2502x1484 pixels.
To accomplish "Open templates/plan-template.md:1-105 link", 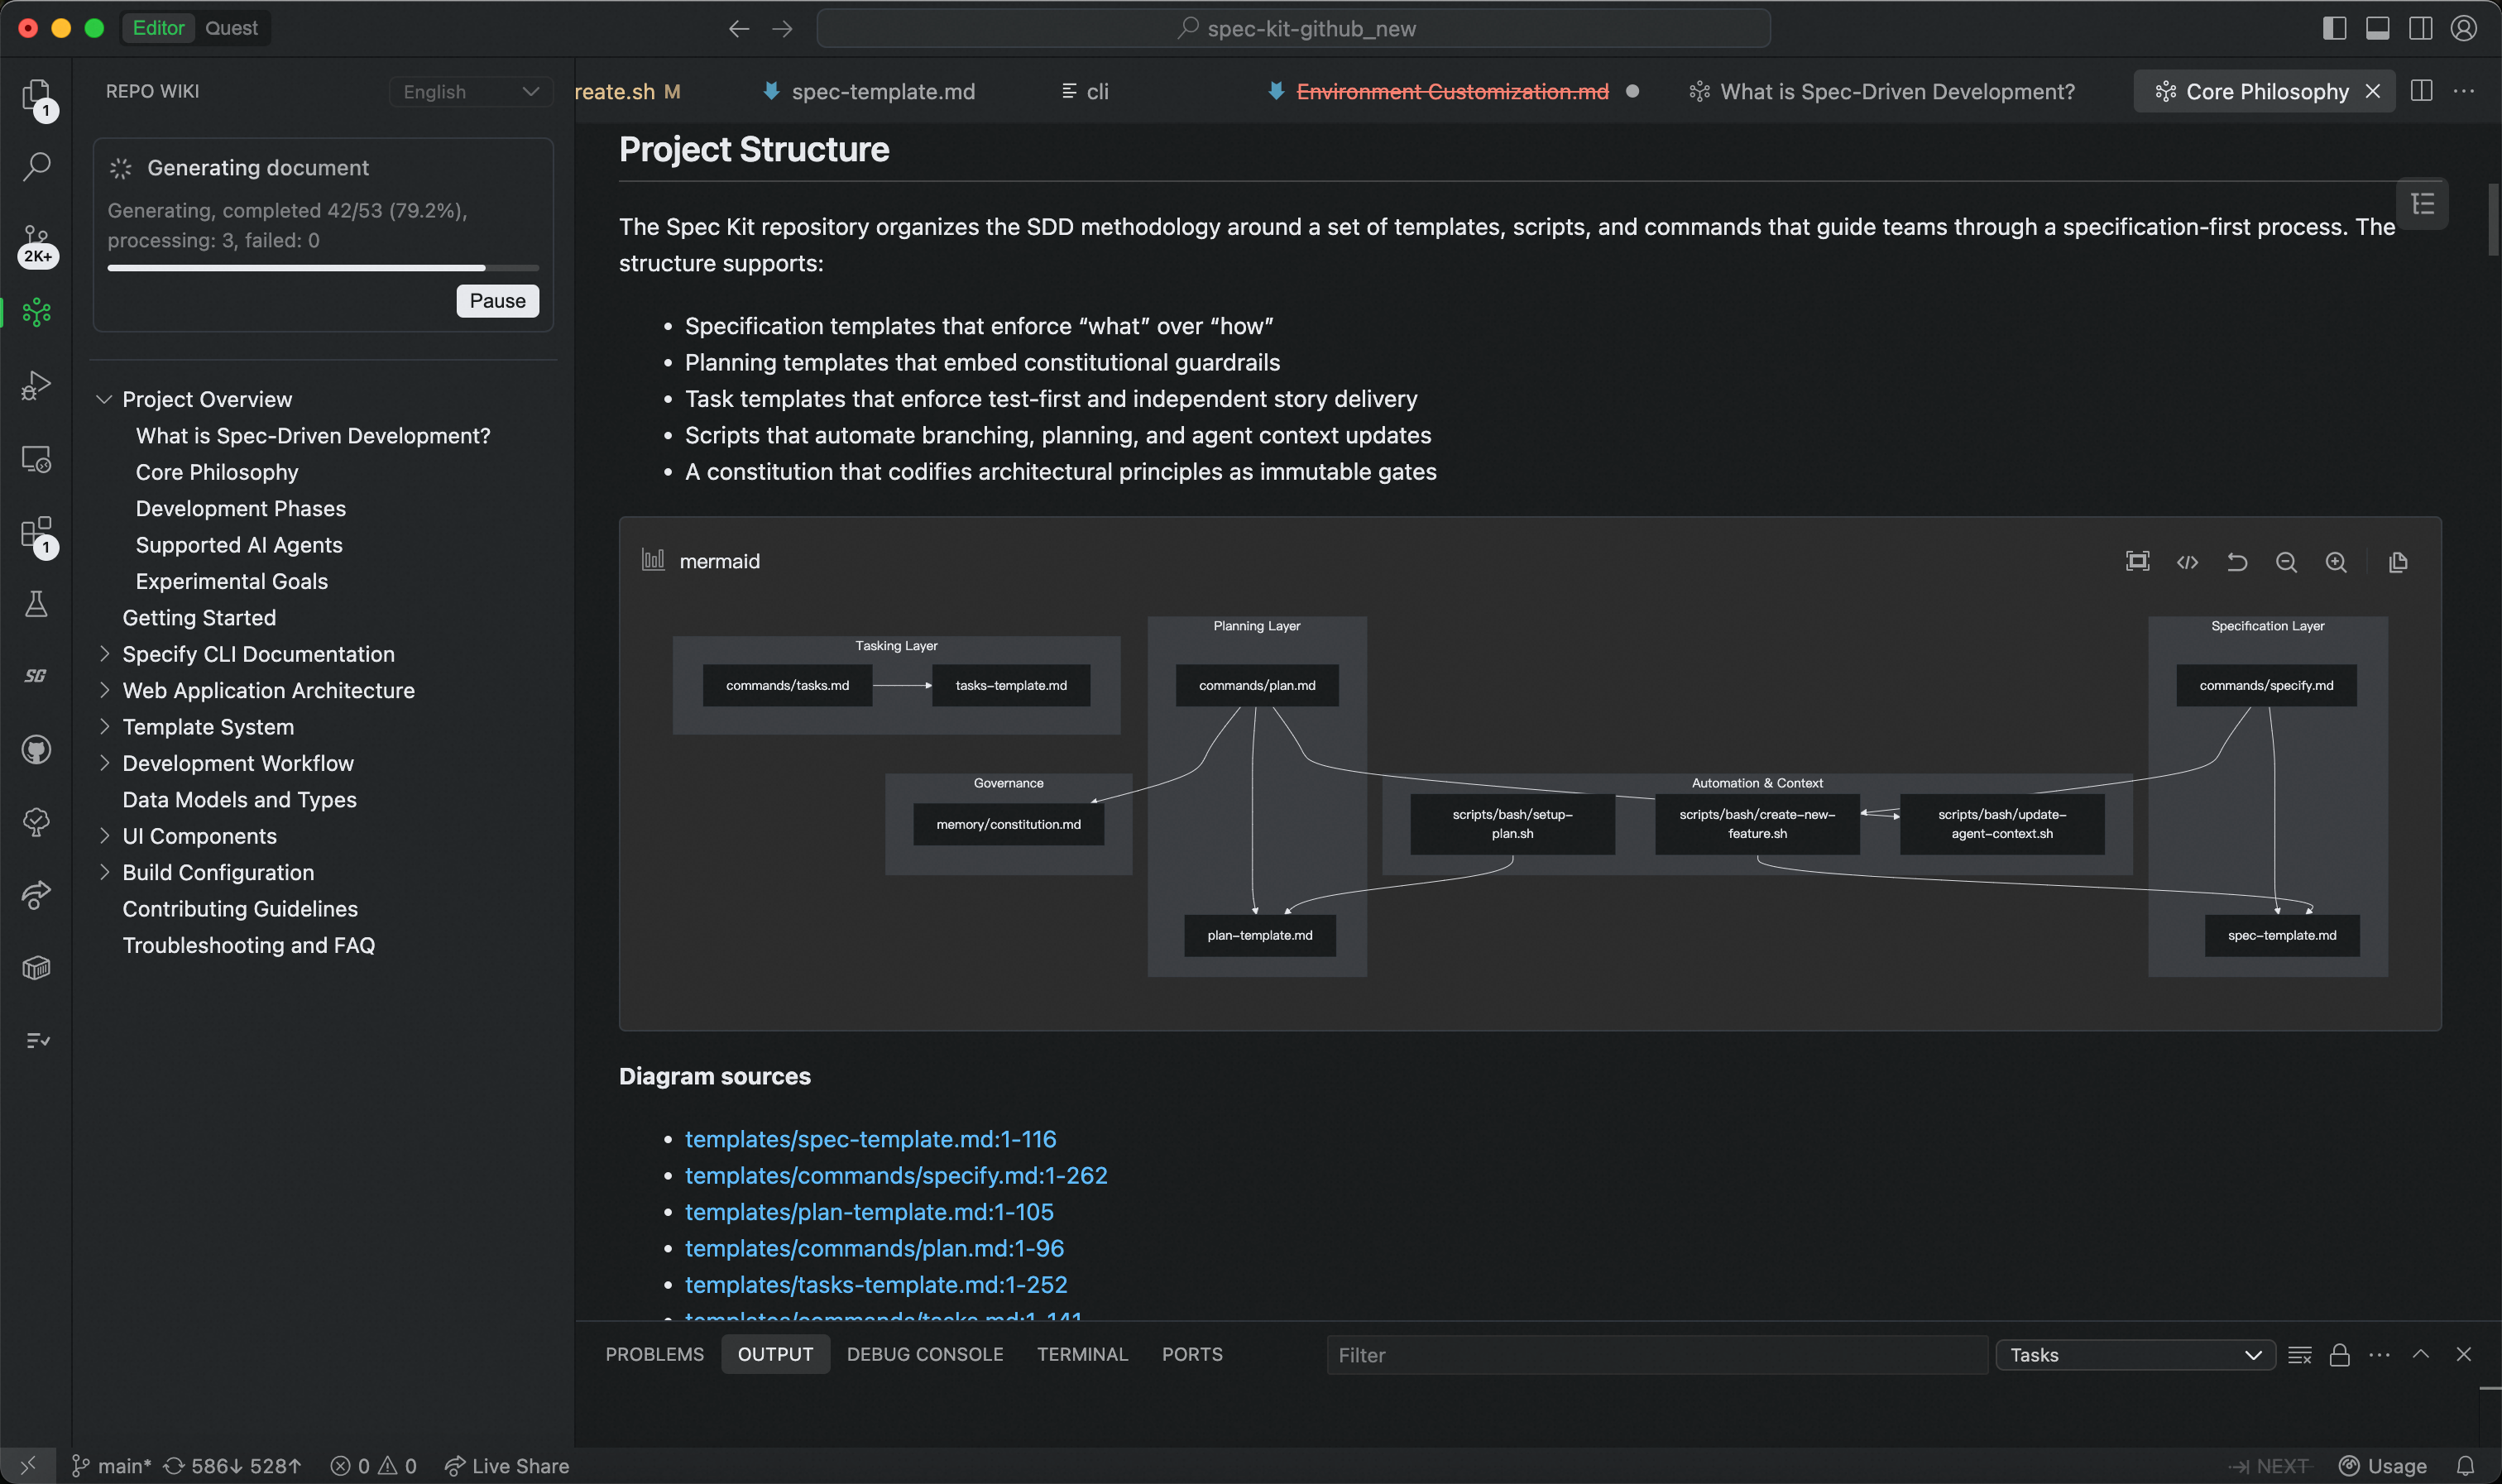I will pos(869,1212).
